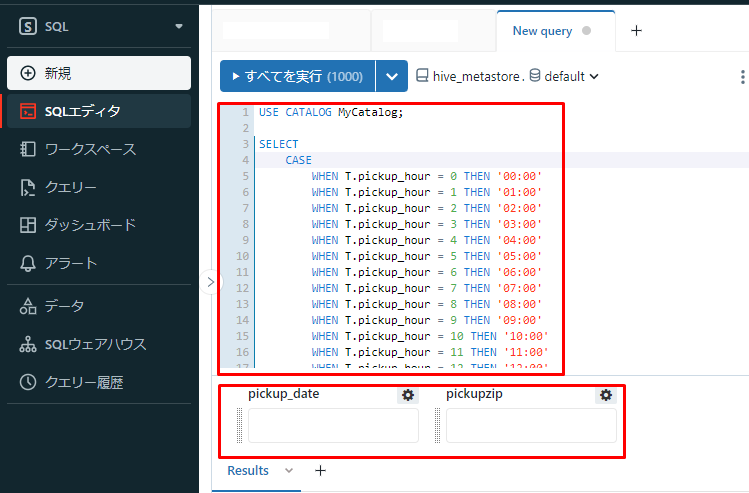The image size is (749, 493).
Task: Click the pickup_date parameter input field
Action: tap(333, 425)
